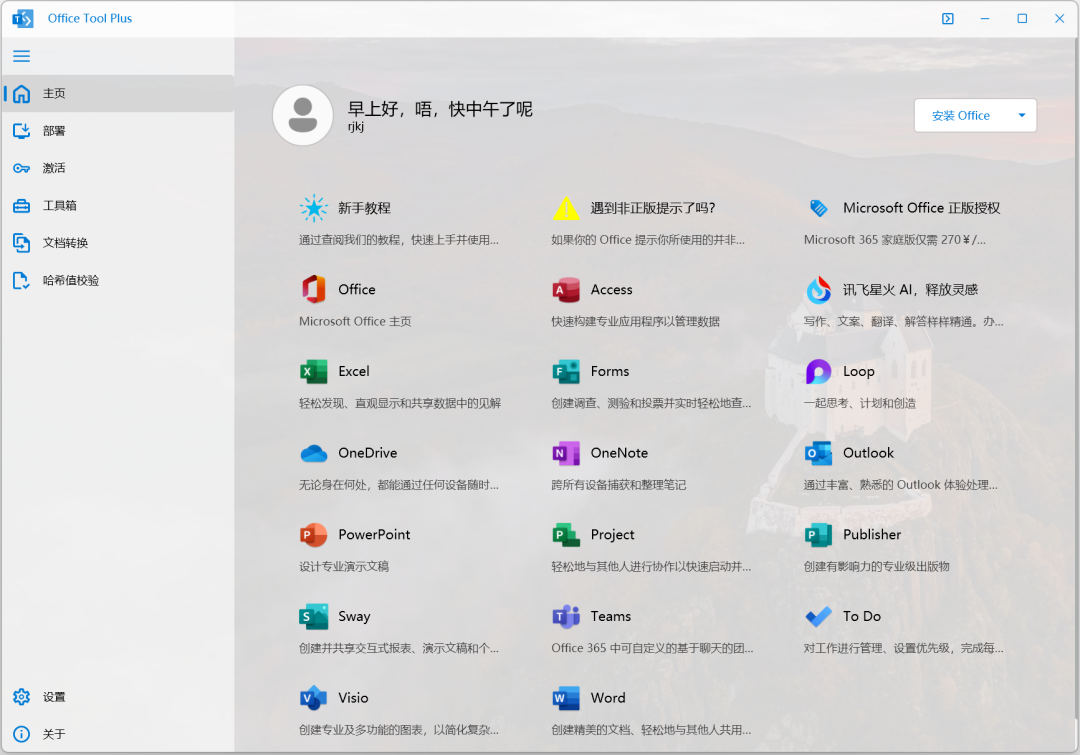
Task: Click the Outlook title text
Action: click(x=869, y=453)
